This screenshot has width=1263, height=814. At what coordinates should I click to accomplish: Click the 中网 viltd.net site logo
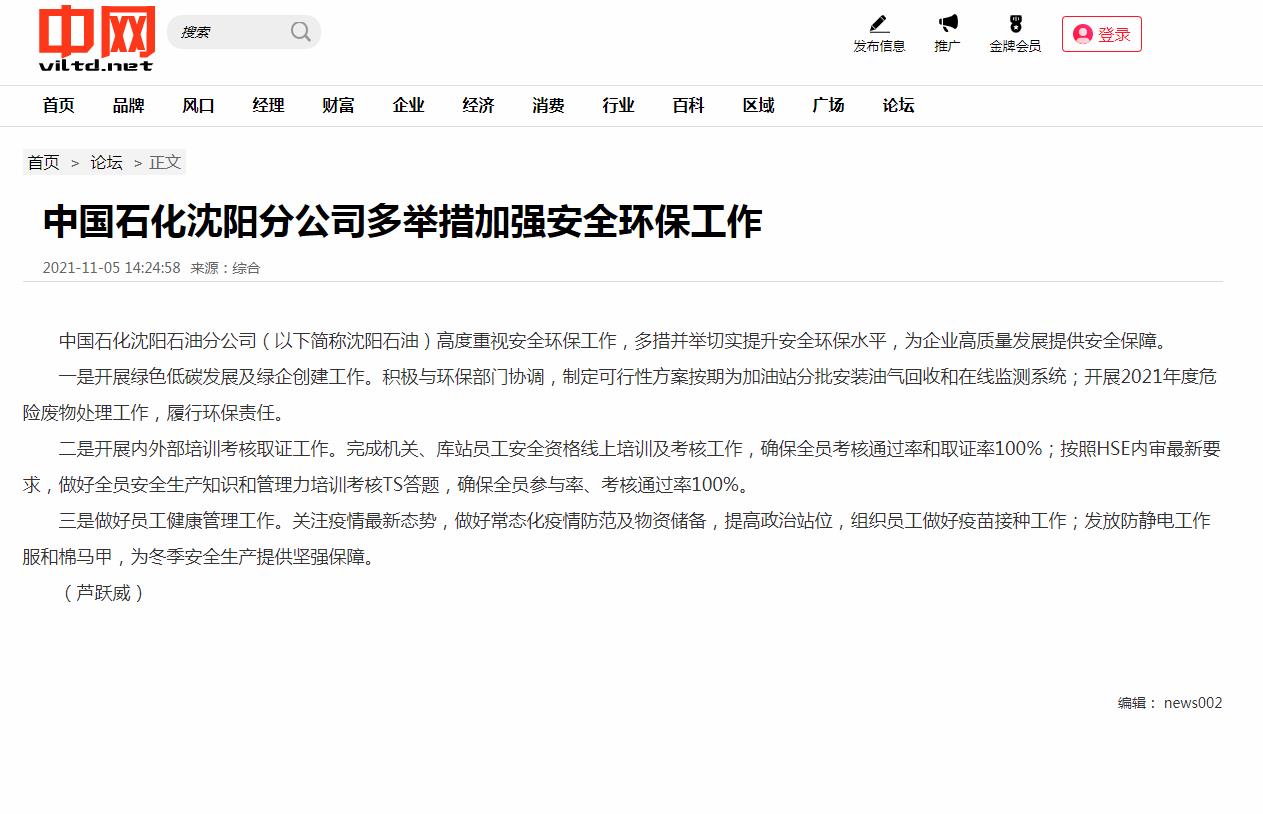[97, 39]
